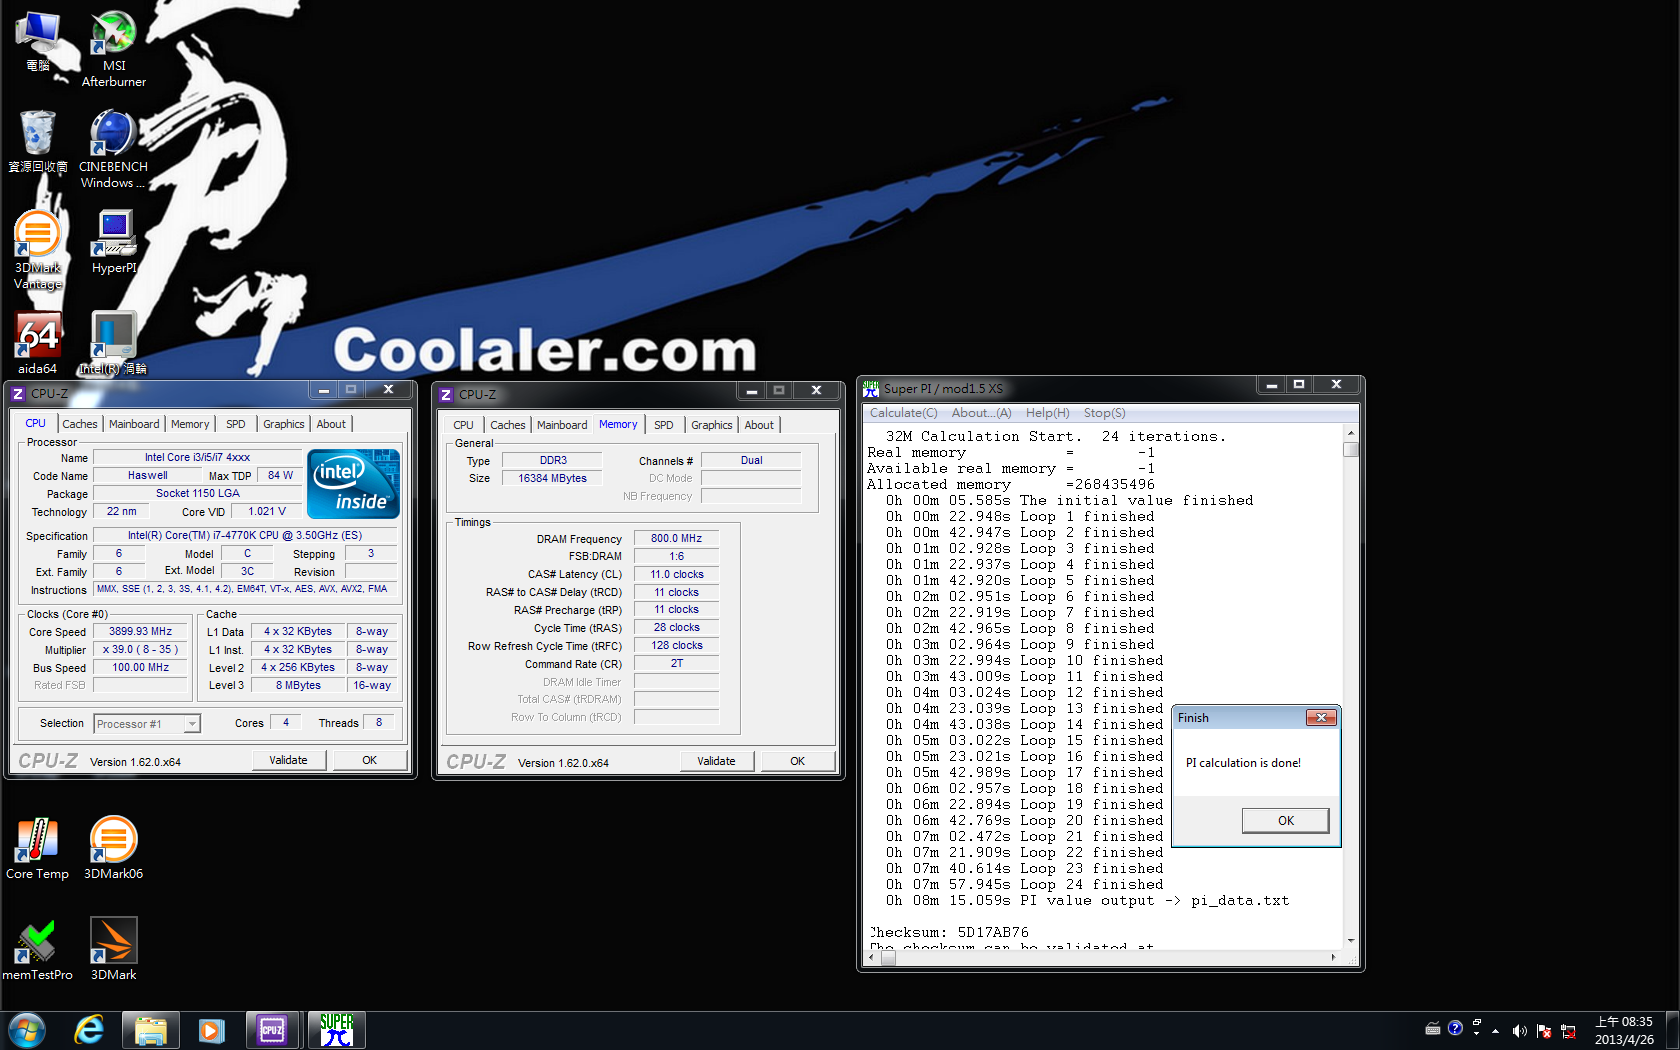Click Stop(S) in the Super PI menu bar
This screenshot has height=1050, width=1680.
tap(1104, 412)
